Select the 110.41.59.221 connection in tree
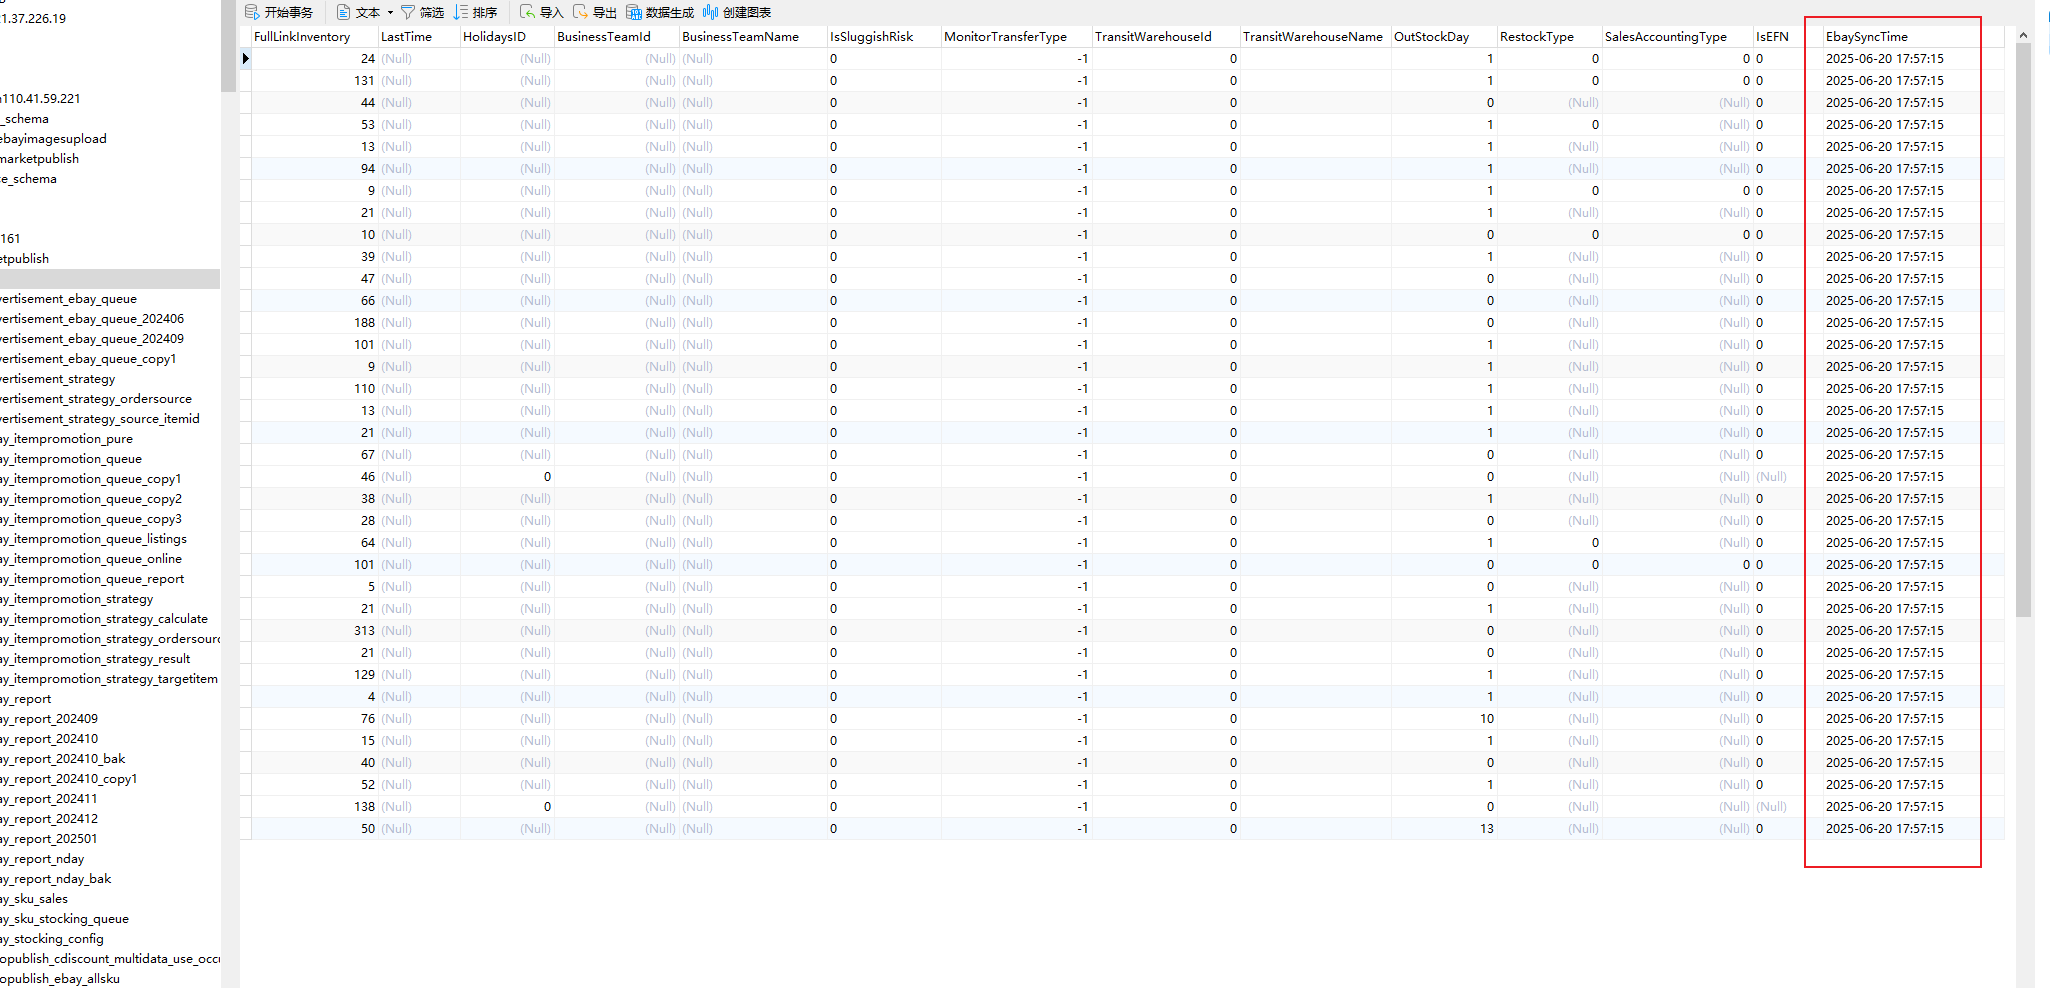The image size is (2050, 988). pos(41,99)
